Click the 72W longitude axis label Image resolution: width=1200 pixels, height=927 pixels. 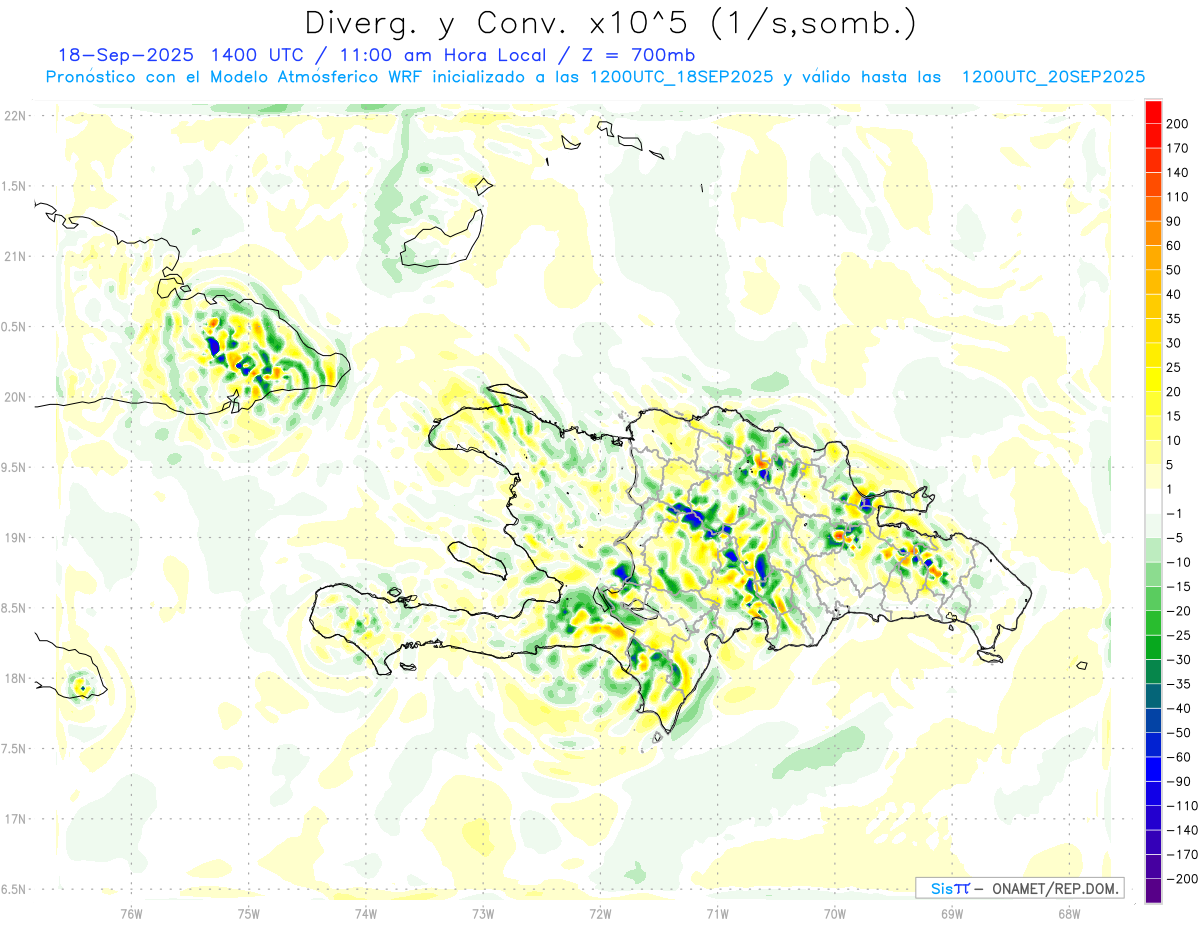600,911
